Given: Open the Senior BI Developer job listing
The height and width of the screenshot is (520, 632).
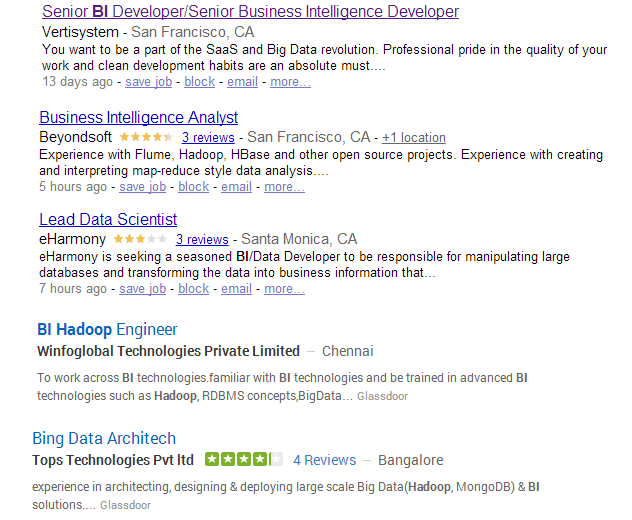Looking at the screenshot, I should click(x=250, y=11).
